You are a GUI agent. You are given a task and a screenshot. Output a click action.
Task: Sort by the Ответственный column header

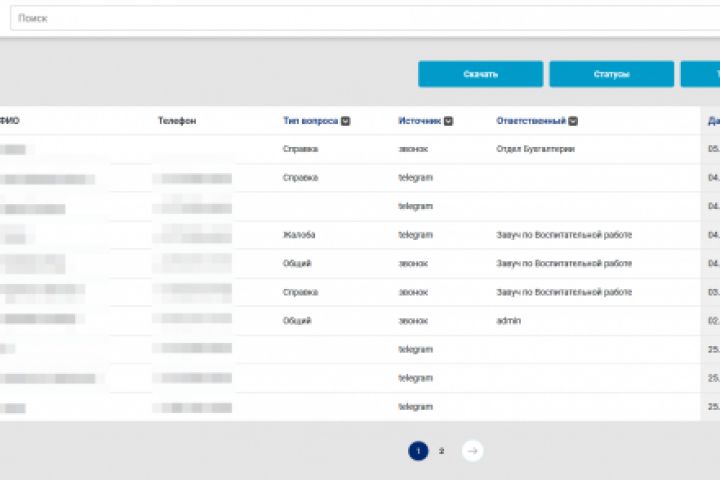coord(531,121)
